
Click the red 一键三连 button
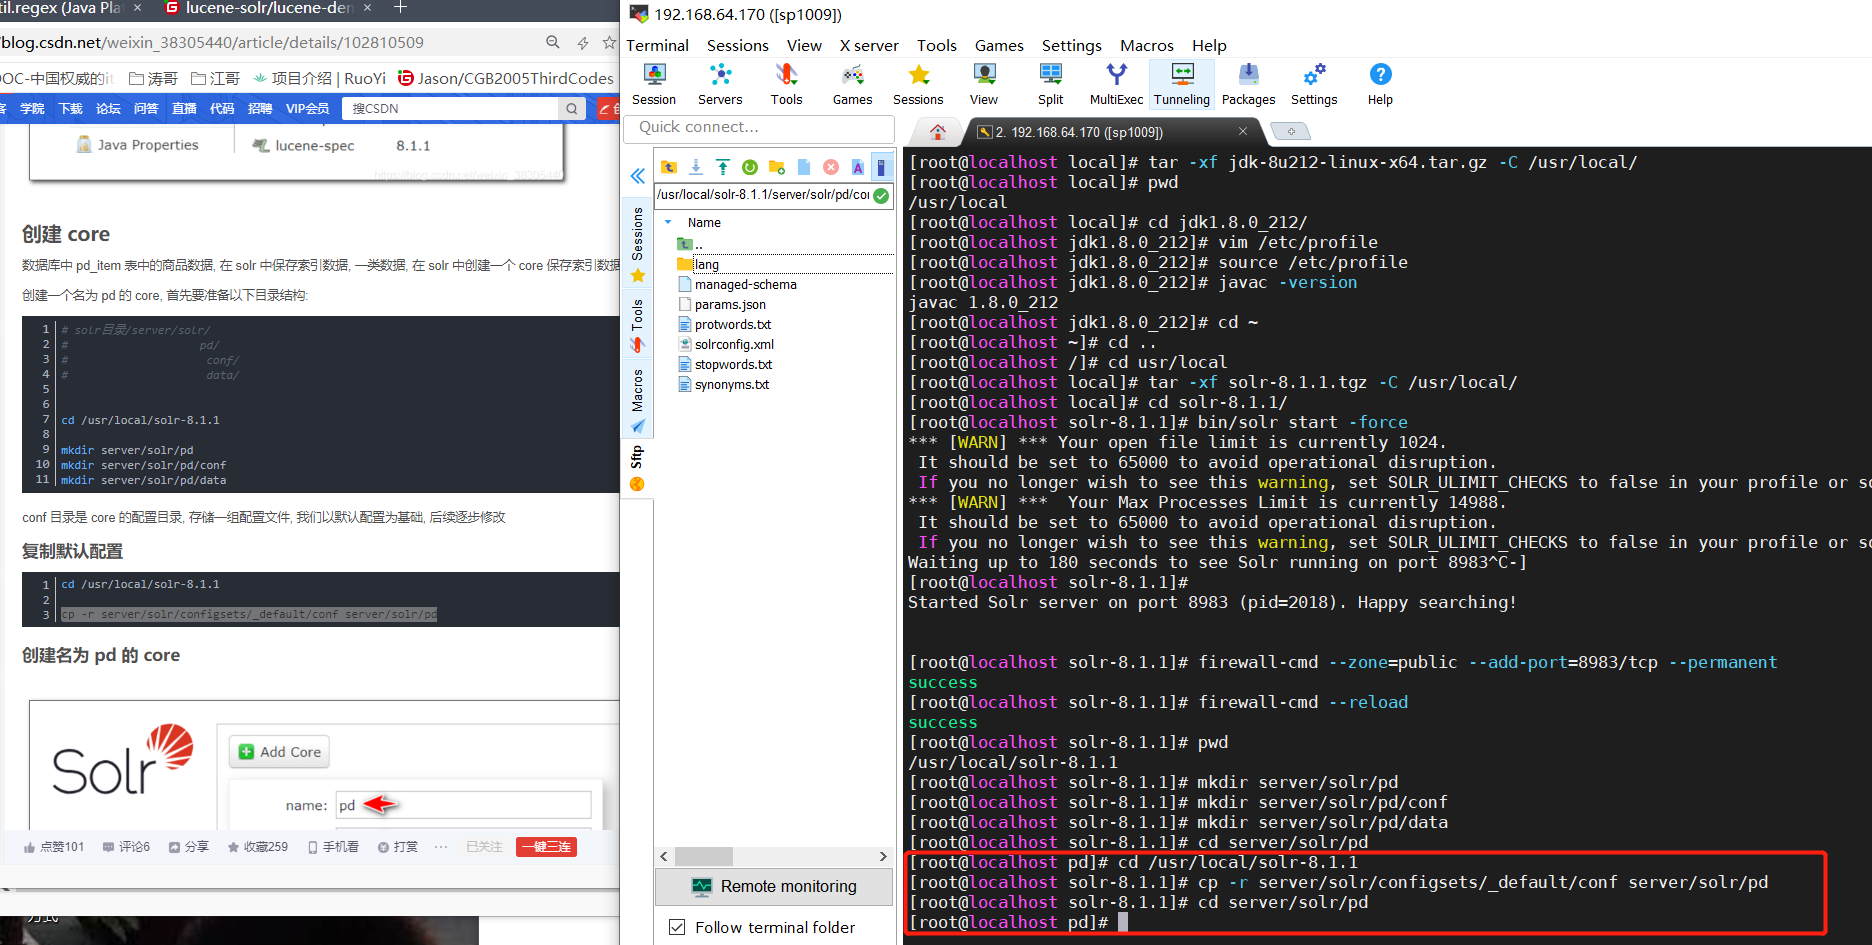point(546,847)
